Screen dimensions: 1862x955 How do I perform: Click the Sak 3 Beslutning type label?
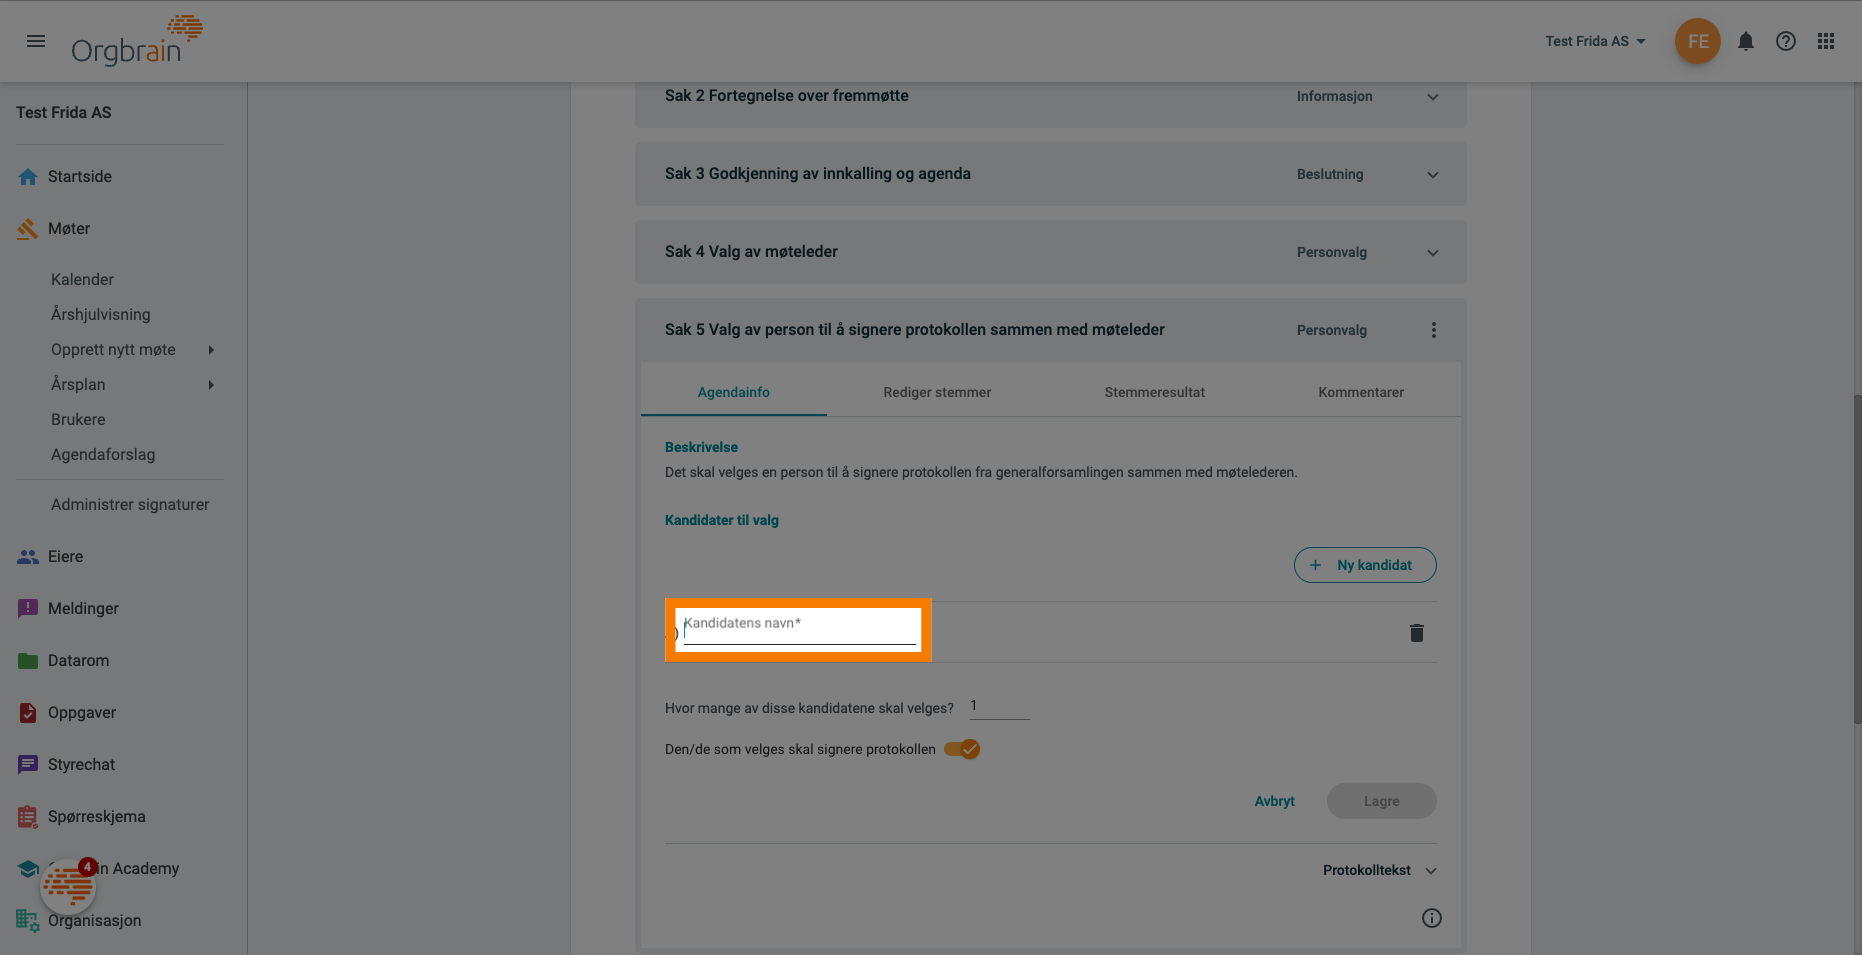coord(1330,174)
